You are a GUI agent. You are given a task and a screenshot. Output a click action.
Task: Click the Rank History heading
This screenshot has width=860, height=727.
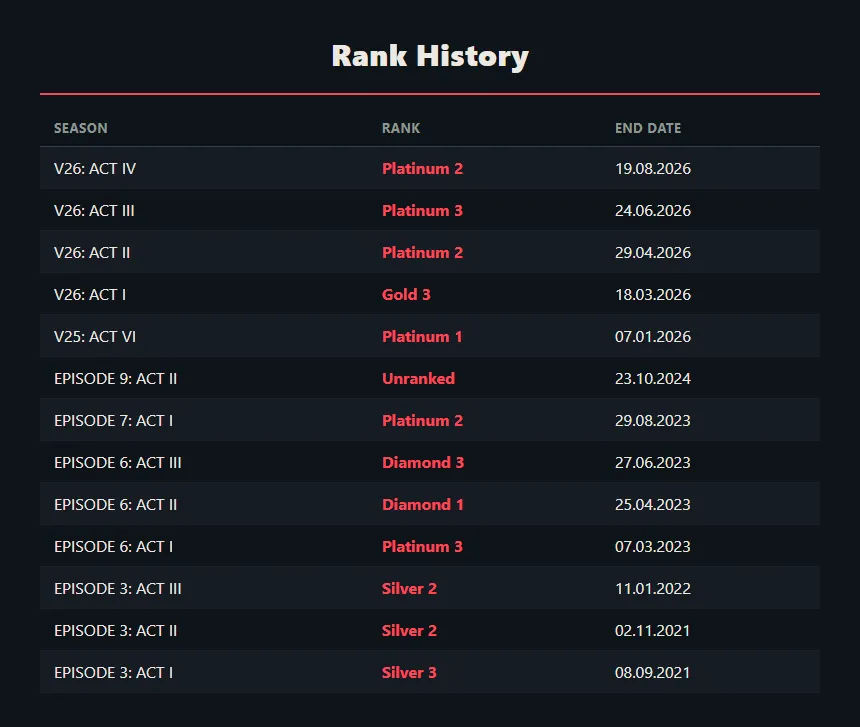[x=430, y=56]
